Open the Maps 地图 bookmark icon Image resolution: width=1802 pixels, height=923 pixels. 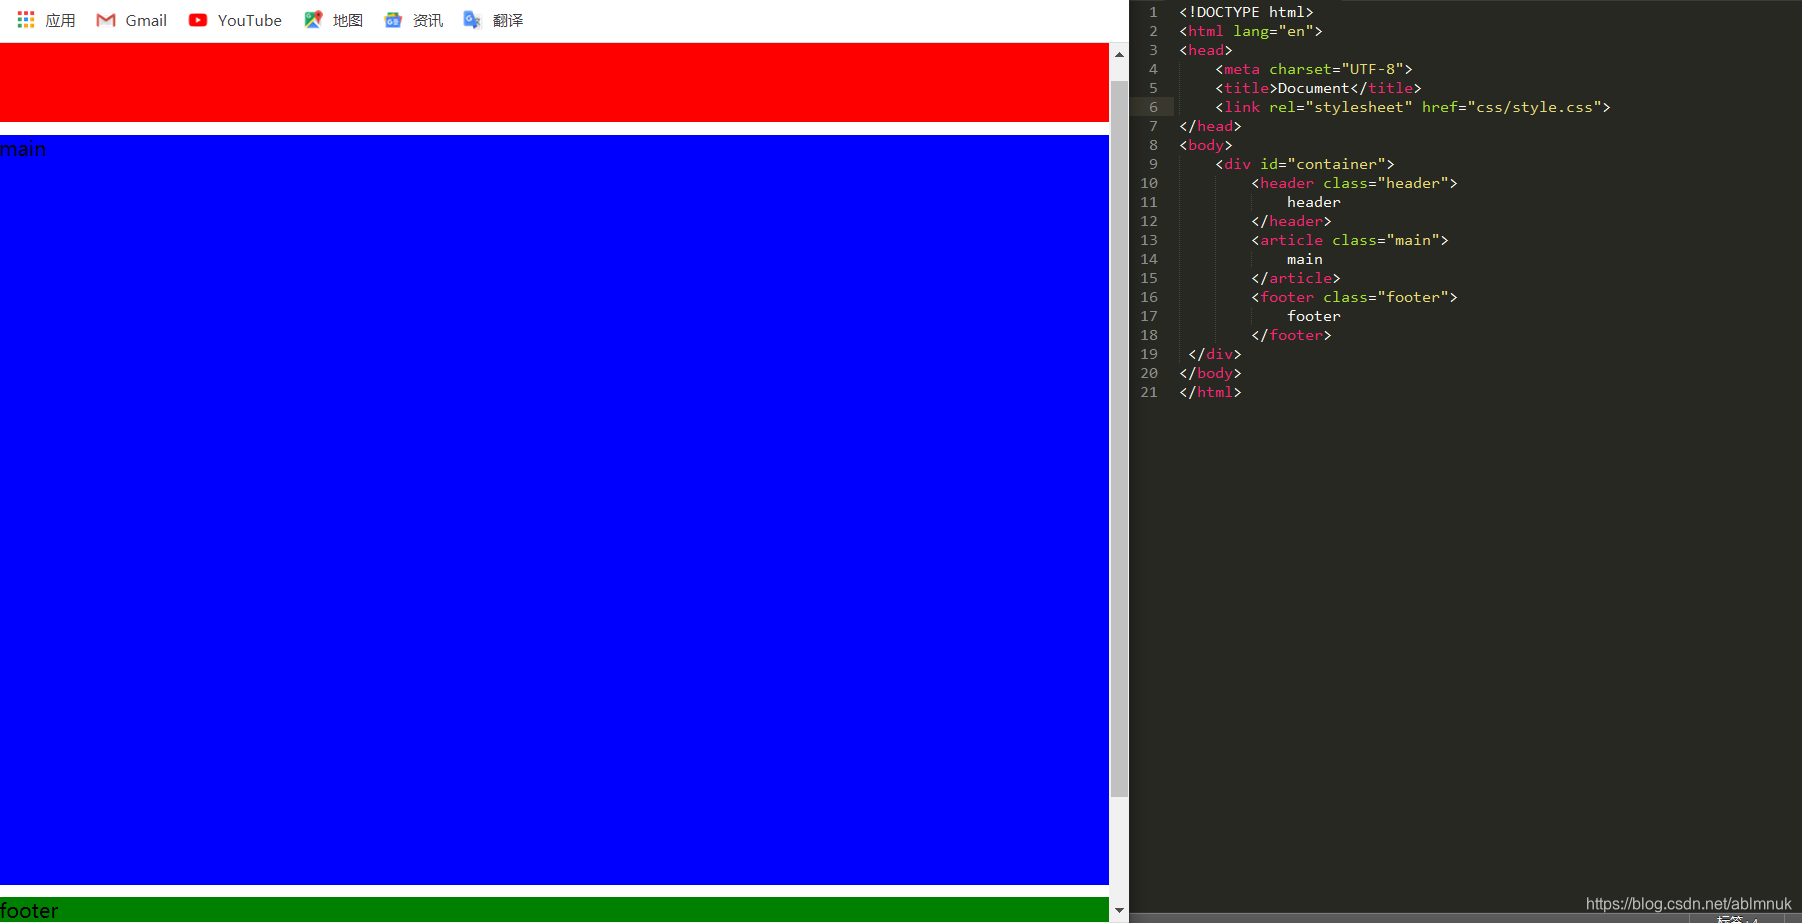(313, 20)
